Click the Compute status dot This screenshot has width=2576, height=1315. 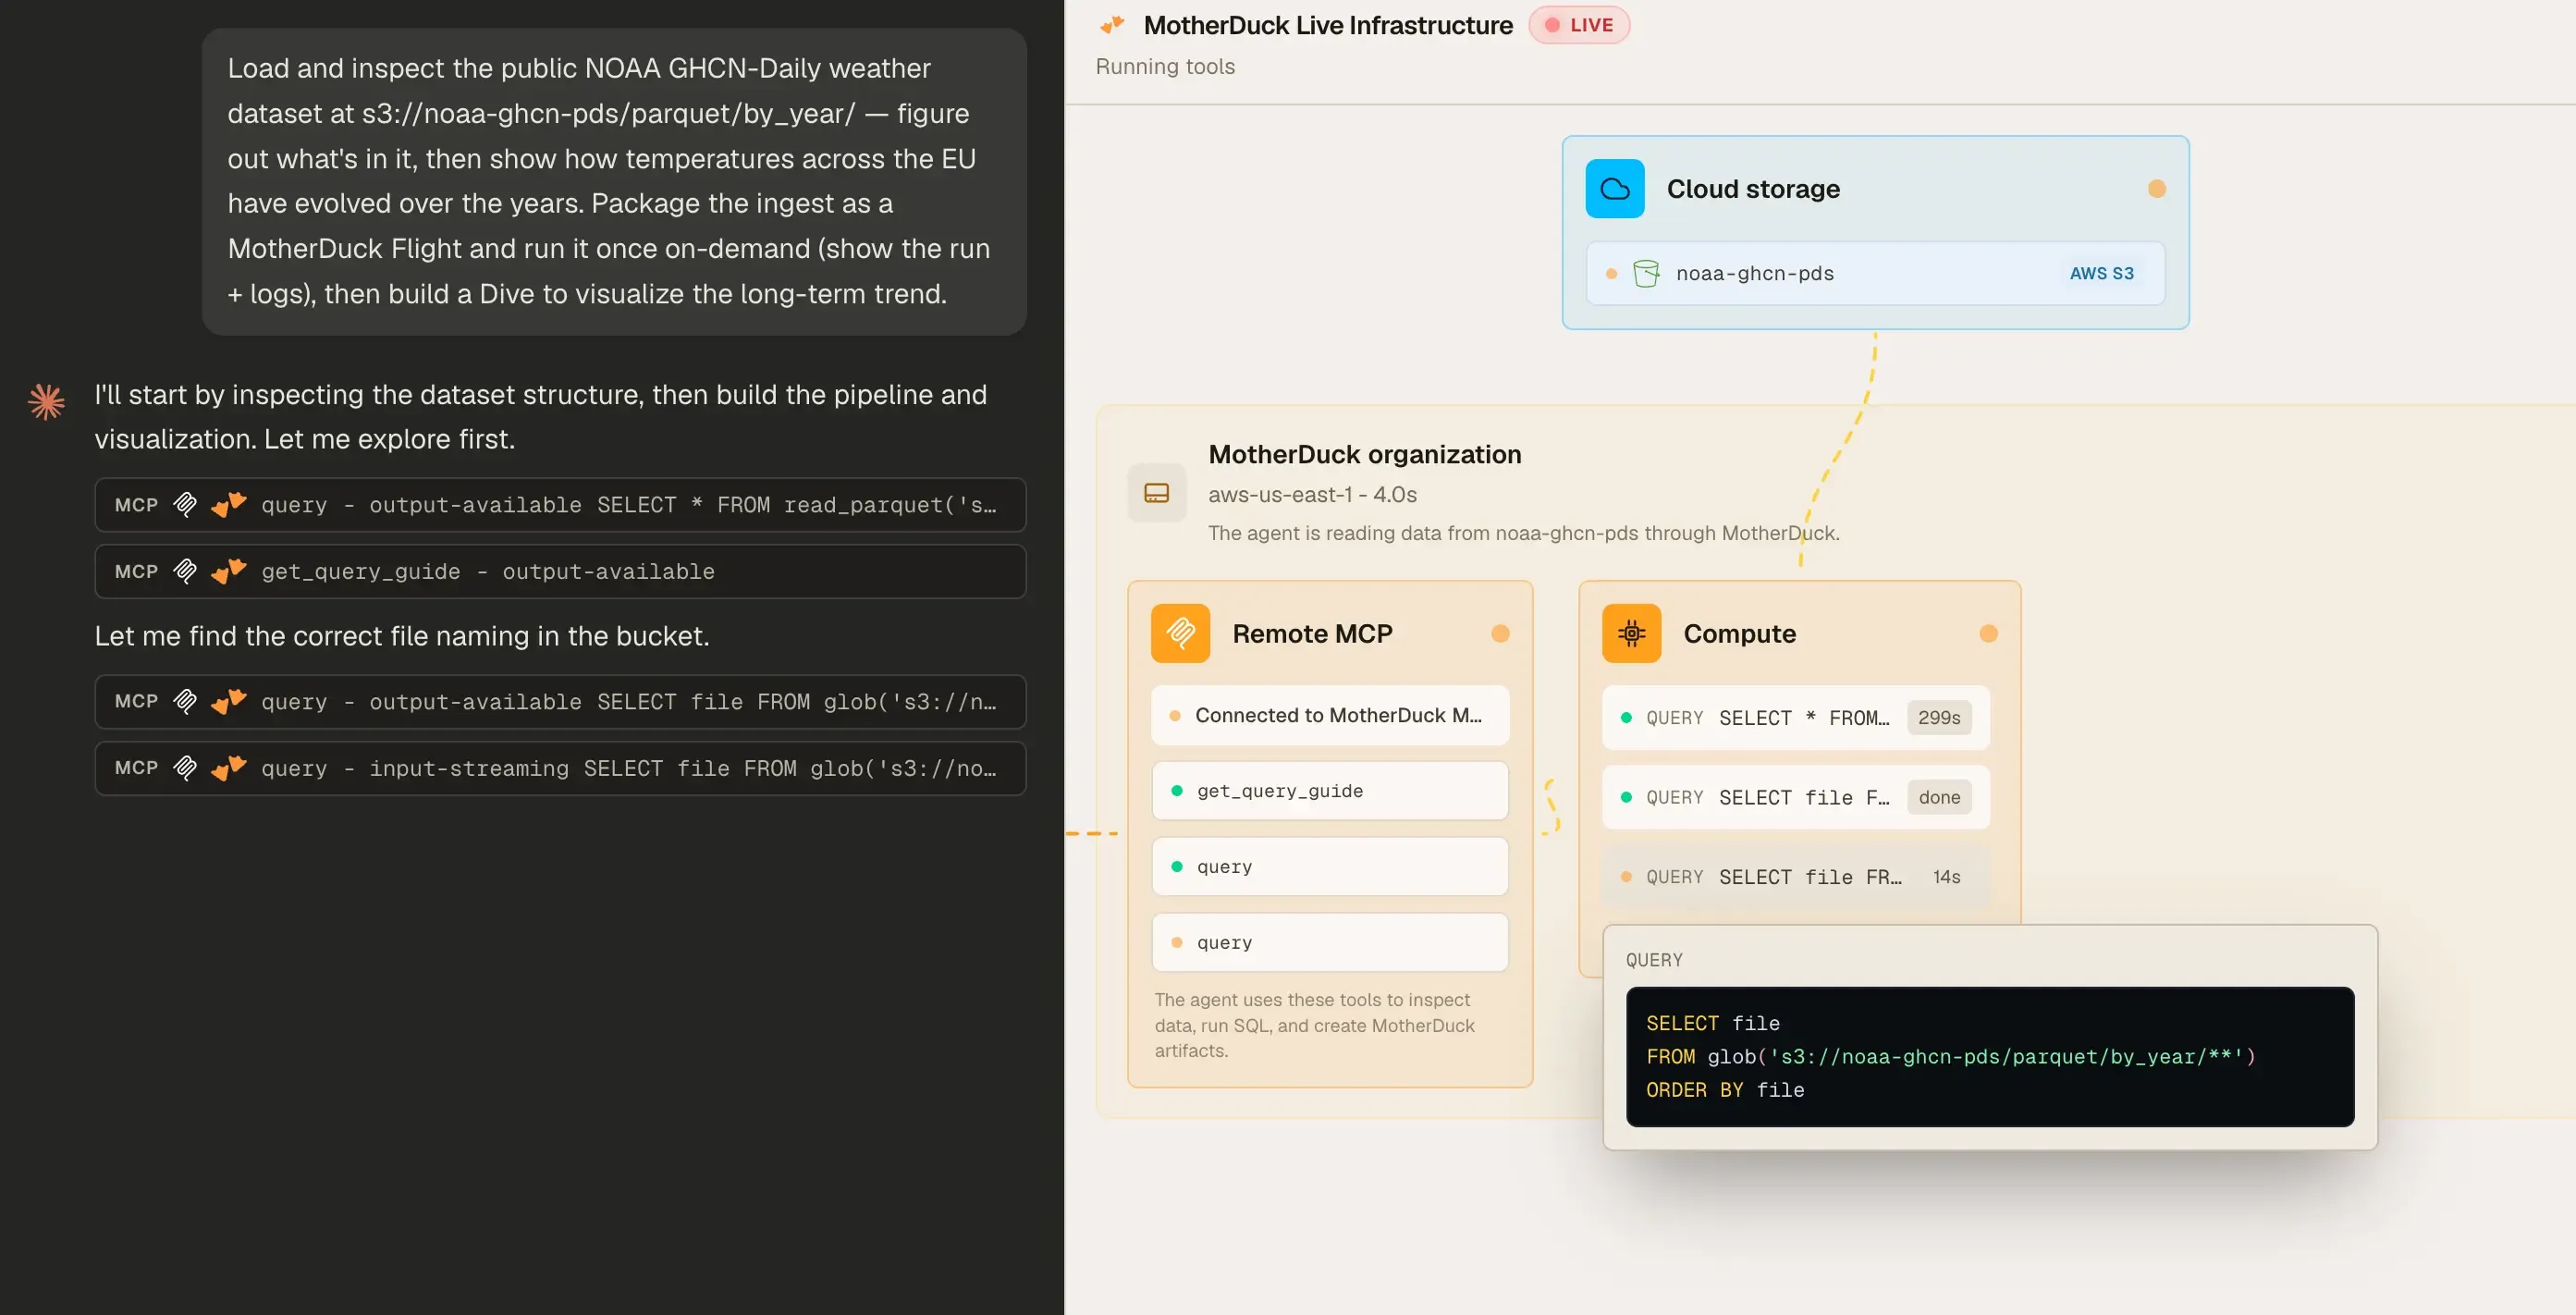click(1988, 633)
